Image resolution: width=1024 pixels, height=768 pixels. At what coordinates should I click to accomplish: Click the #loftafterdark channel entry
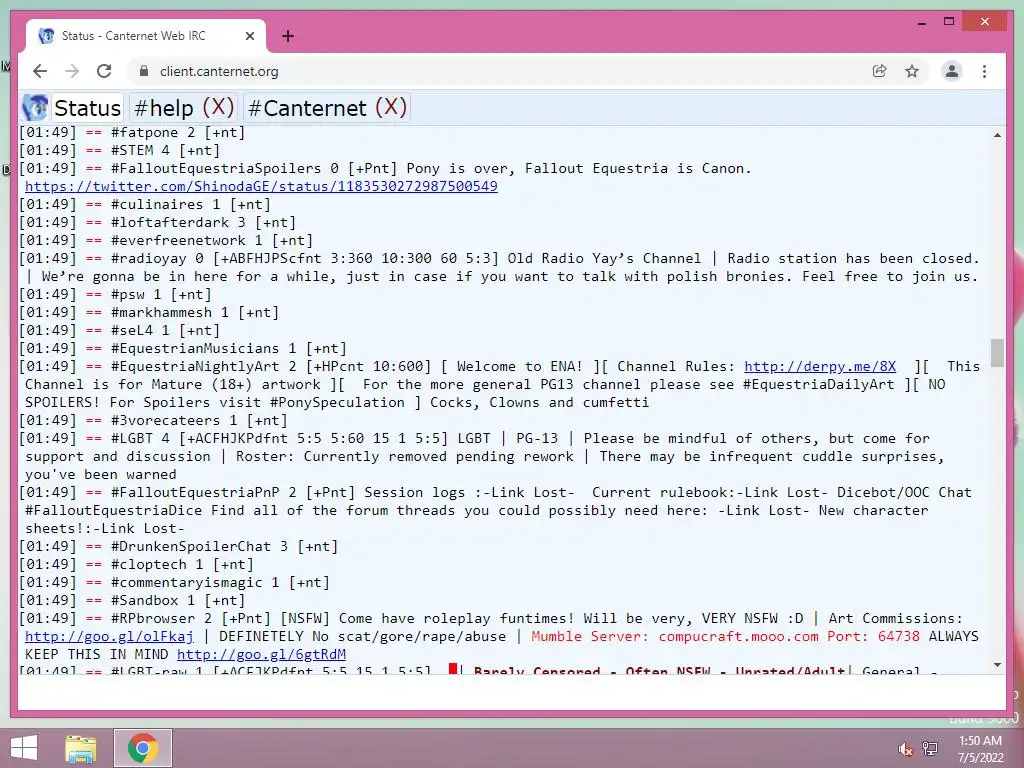pyautogui.click(x=170, y=223)
